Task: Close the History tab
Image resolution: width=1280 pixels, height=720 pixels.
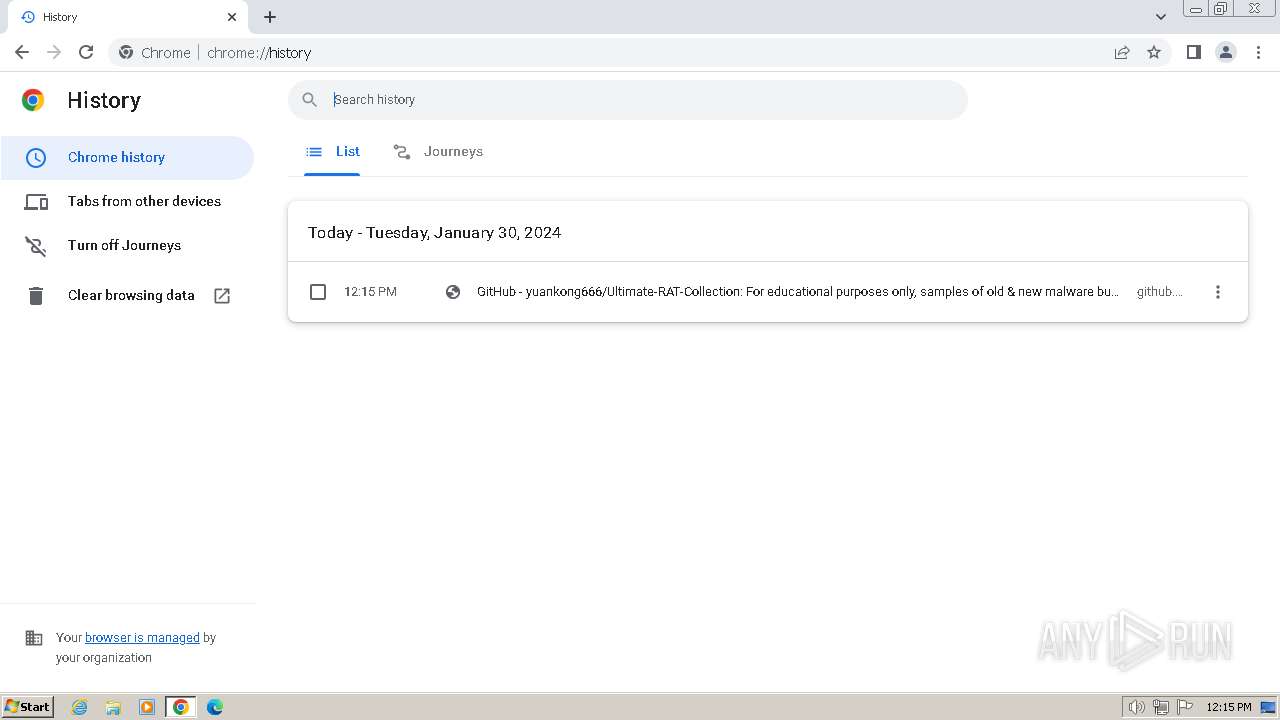Action: click(232, 17)
